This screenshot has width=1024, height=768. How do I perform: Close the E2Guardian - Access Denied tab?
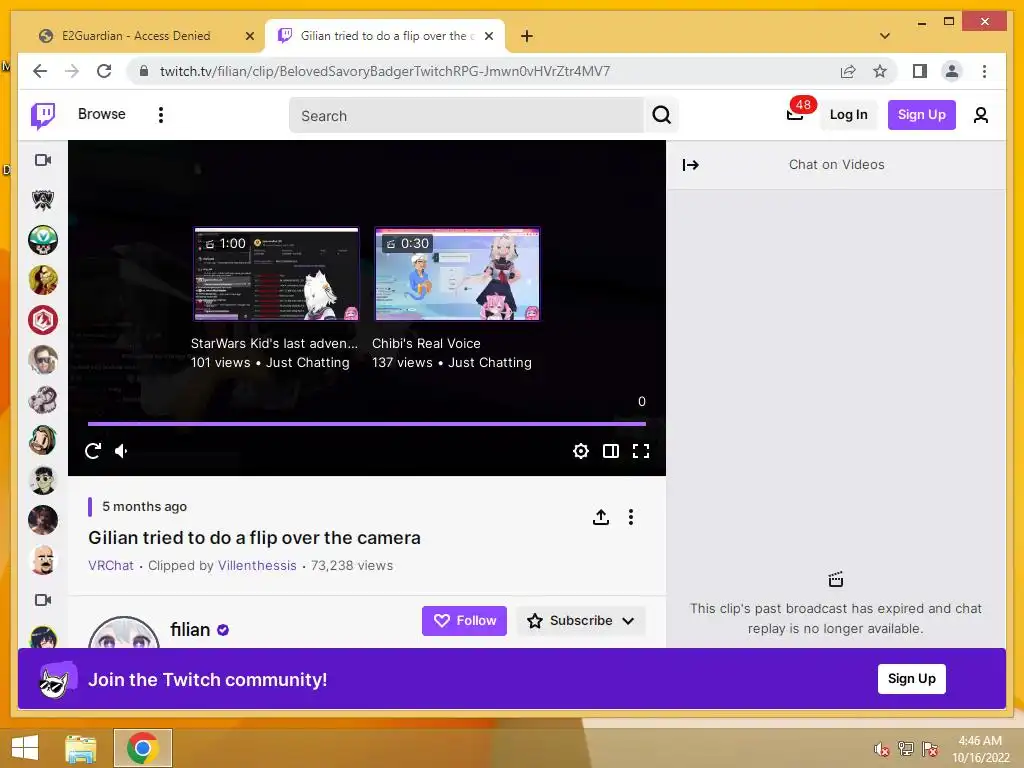(x=249, y=37)
